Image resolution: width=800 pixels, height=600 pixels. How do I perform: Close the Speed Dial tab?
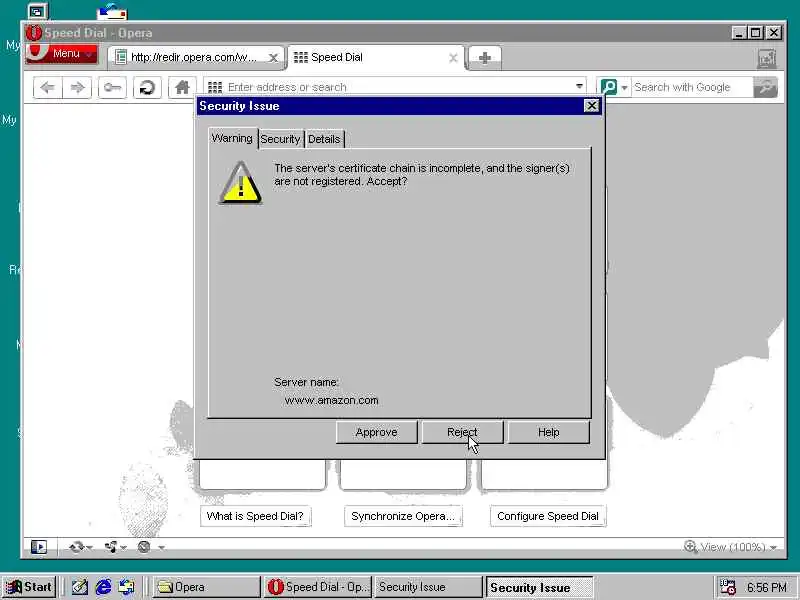(x=453, y=58)
